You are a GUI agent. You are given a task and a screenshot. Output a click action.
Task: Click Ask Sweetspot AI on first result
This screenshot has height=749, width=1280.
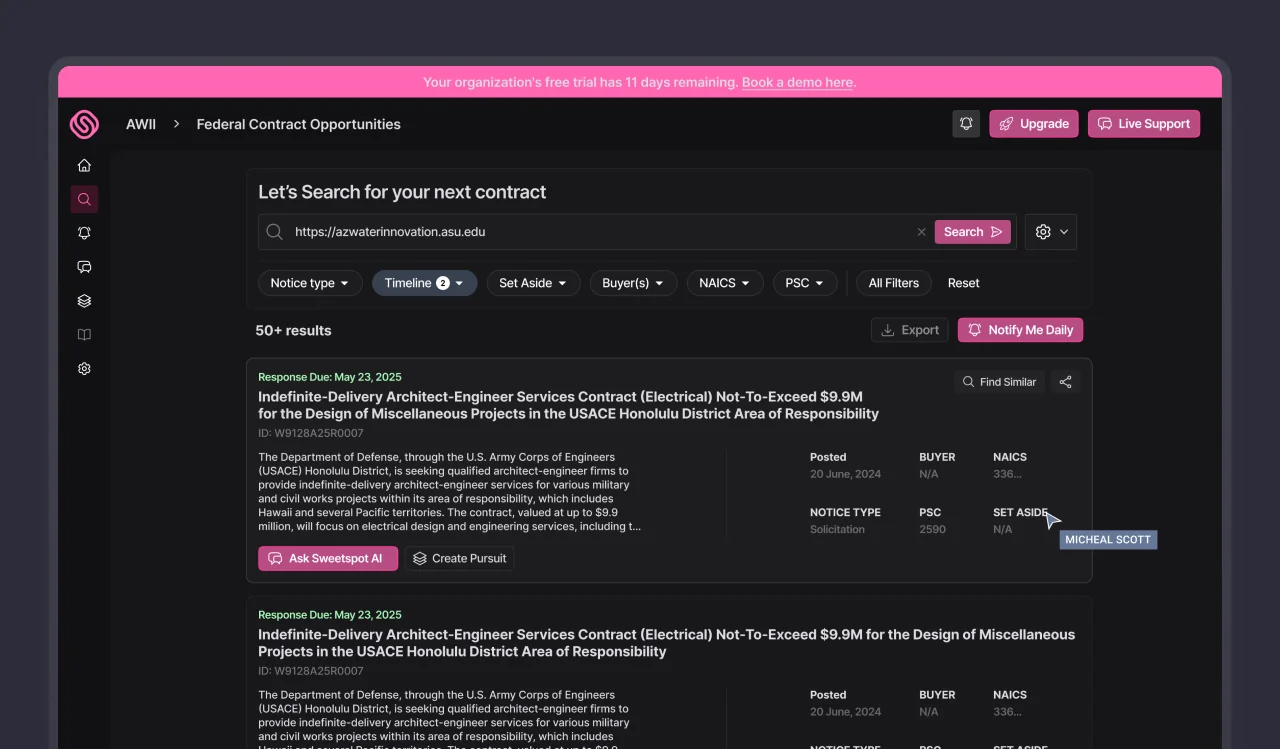pyautogui.click(x=328, y=559)
